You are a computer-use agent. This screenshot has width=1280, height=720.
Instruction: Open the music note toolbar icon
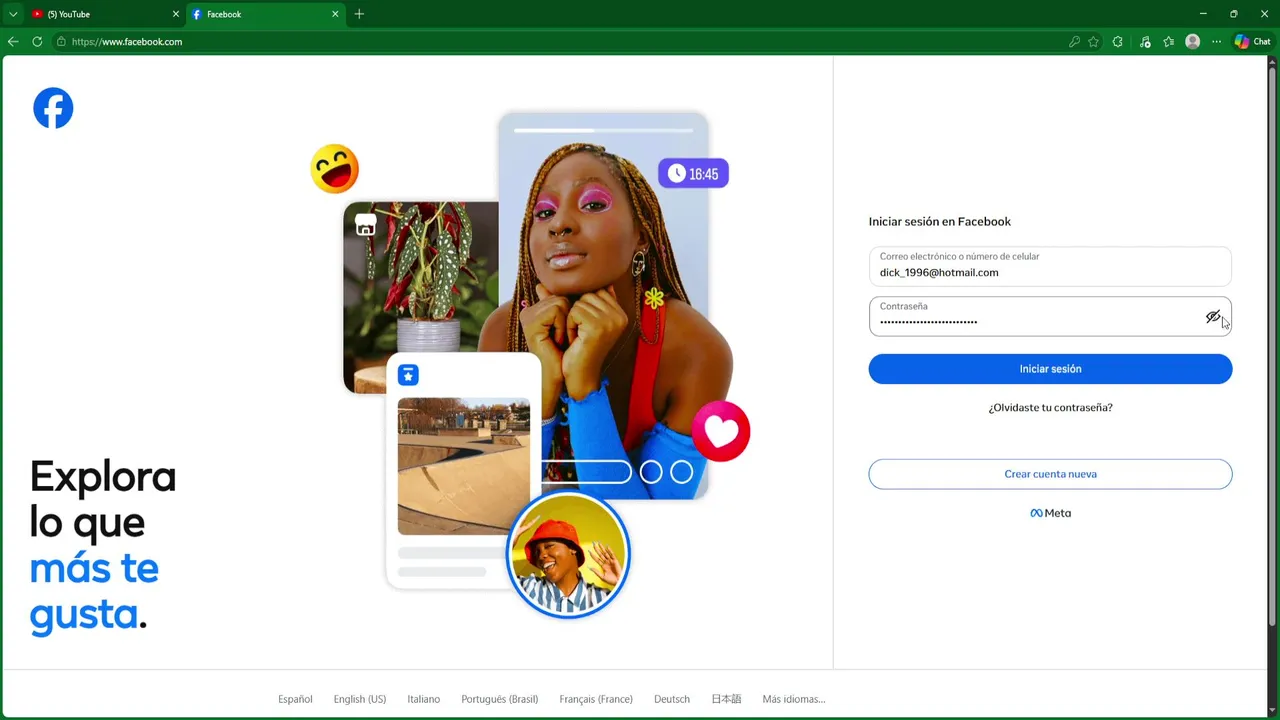point(1145,42)
